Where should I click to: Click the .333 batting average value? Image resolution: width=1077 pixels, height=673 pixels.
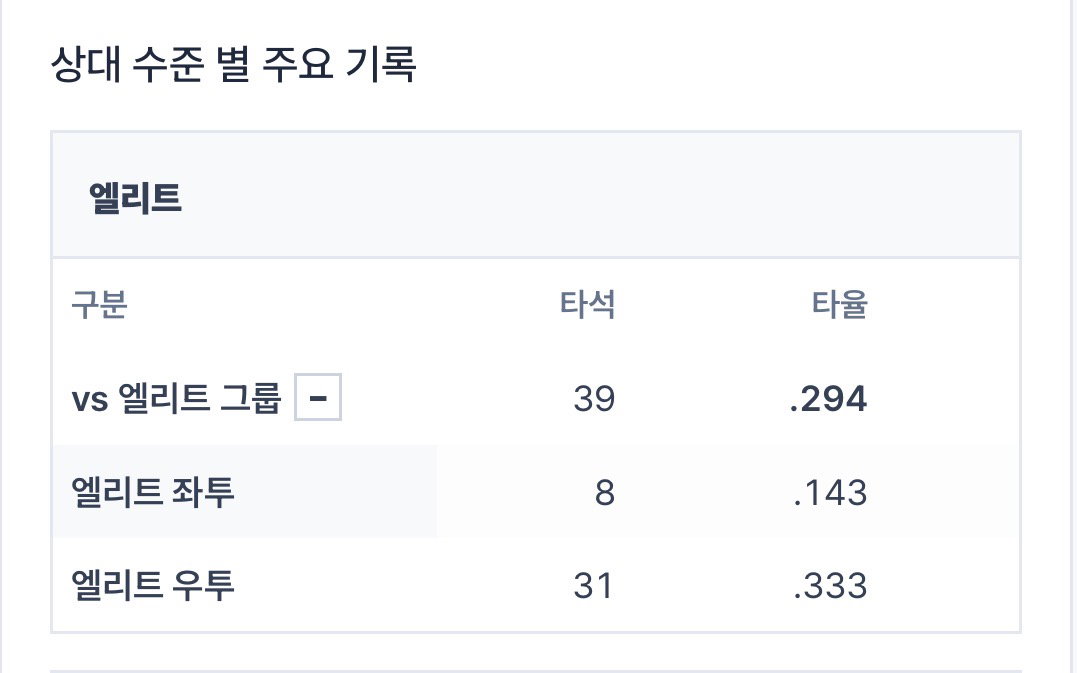(830, 586)
